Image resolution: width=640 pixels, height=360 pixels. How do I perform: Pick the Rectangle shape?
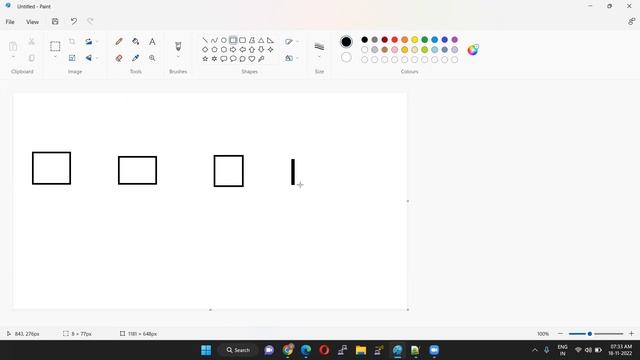(233, 40)
